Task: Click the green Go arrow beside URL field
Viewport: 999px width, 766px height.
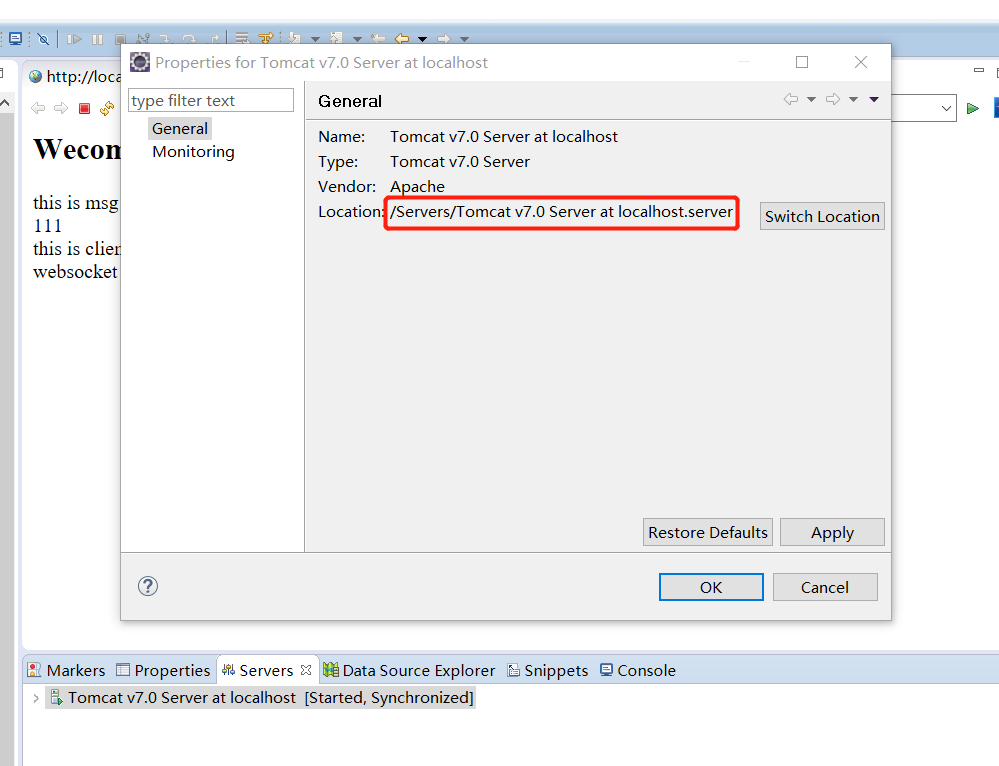Action: [x=972, y=108]
